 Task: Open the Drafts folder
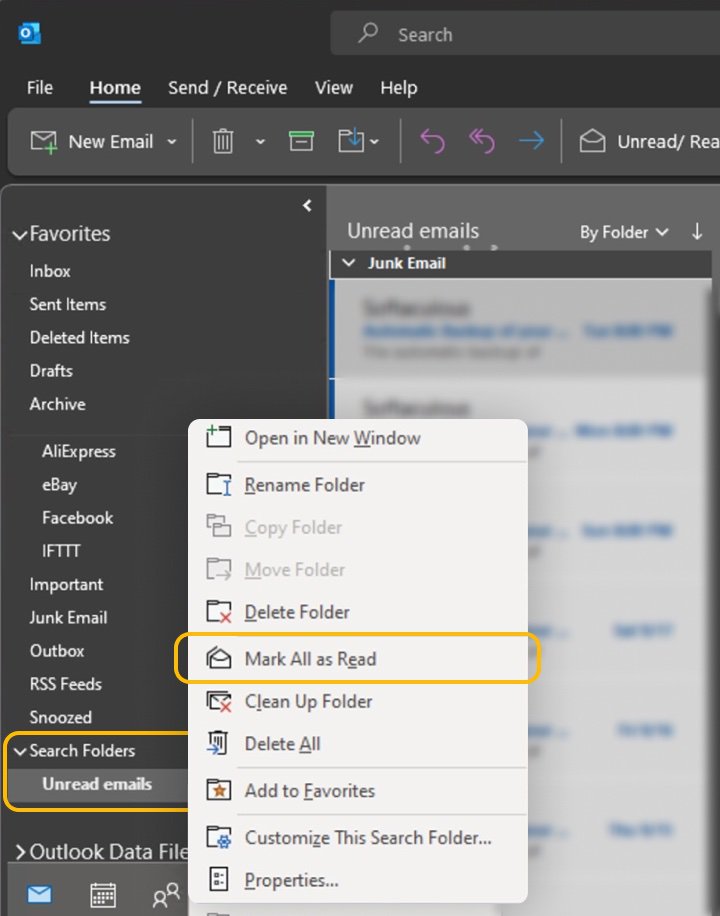pos(51,371)
